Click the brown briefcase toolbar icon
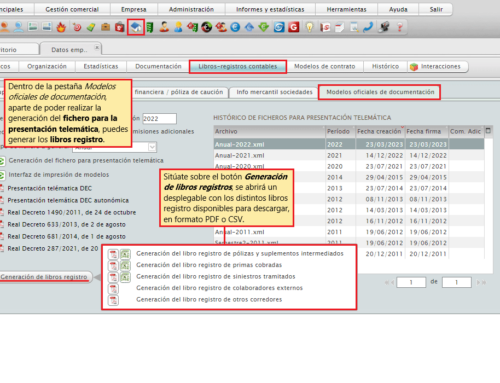 [x=106, y=27]
